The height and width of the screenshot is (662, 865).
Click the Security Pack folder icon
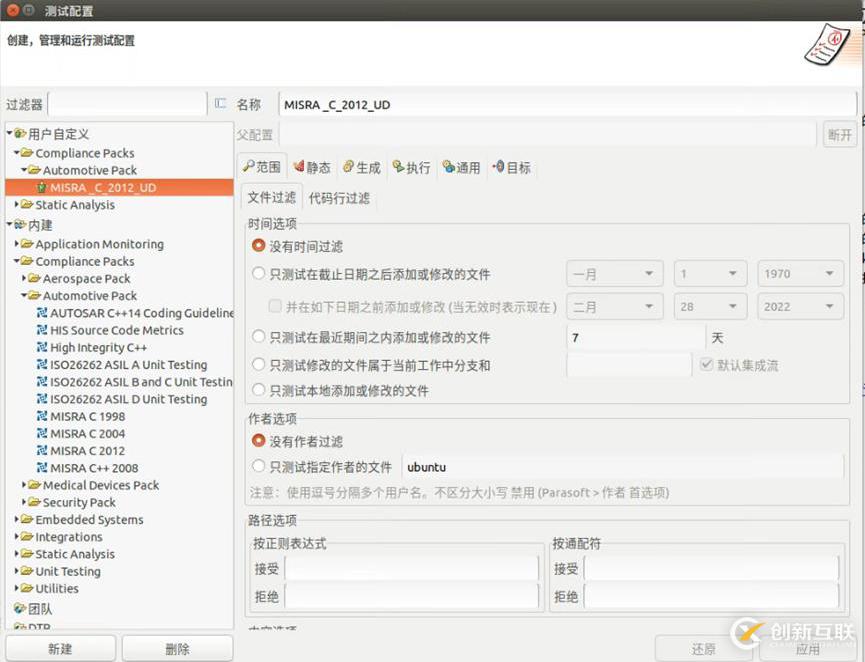tap(34, 502)
